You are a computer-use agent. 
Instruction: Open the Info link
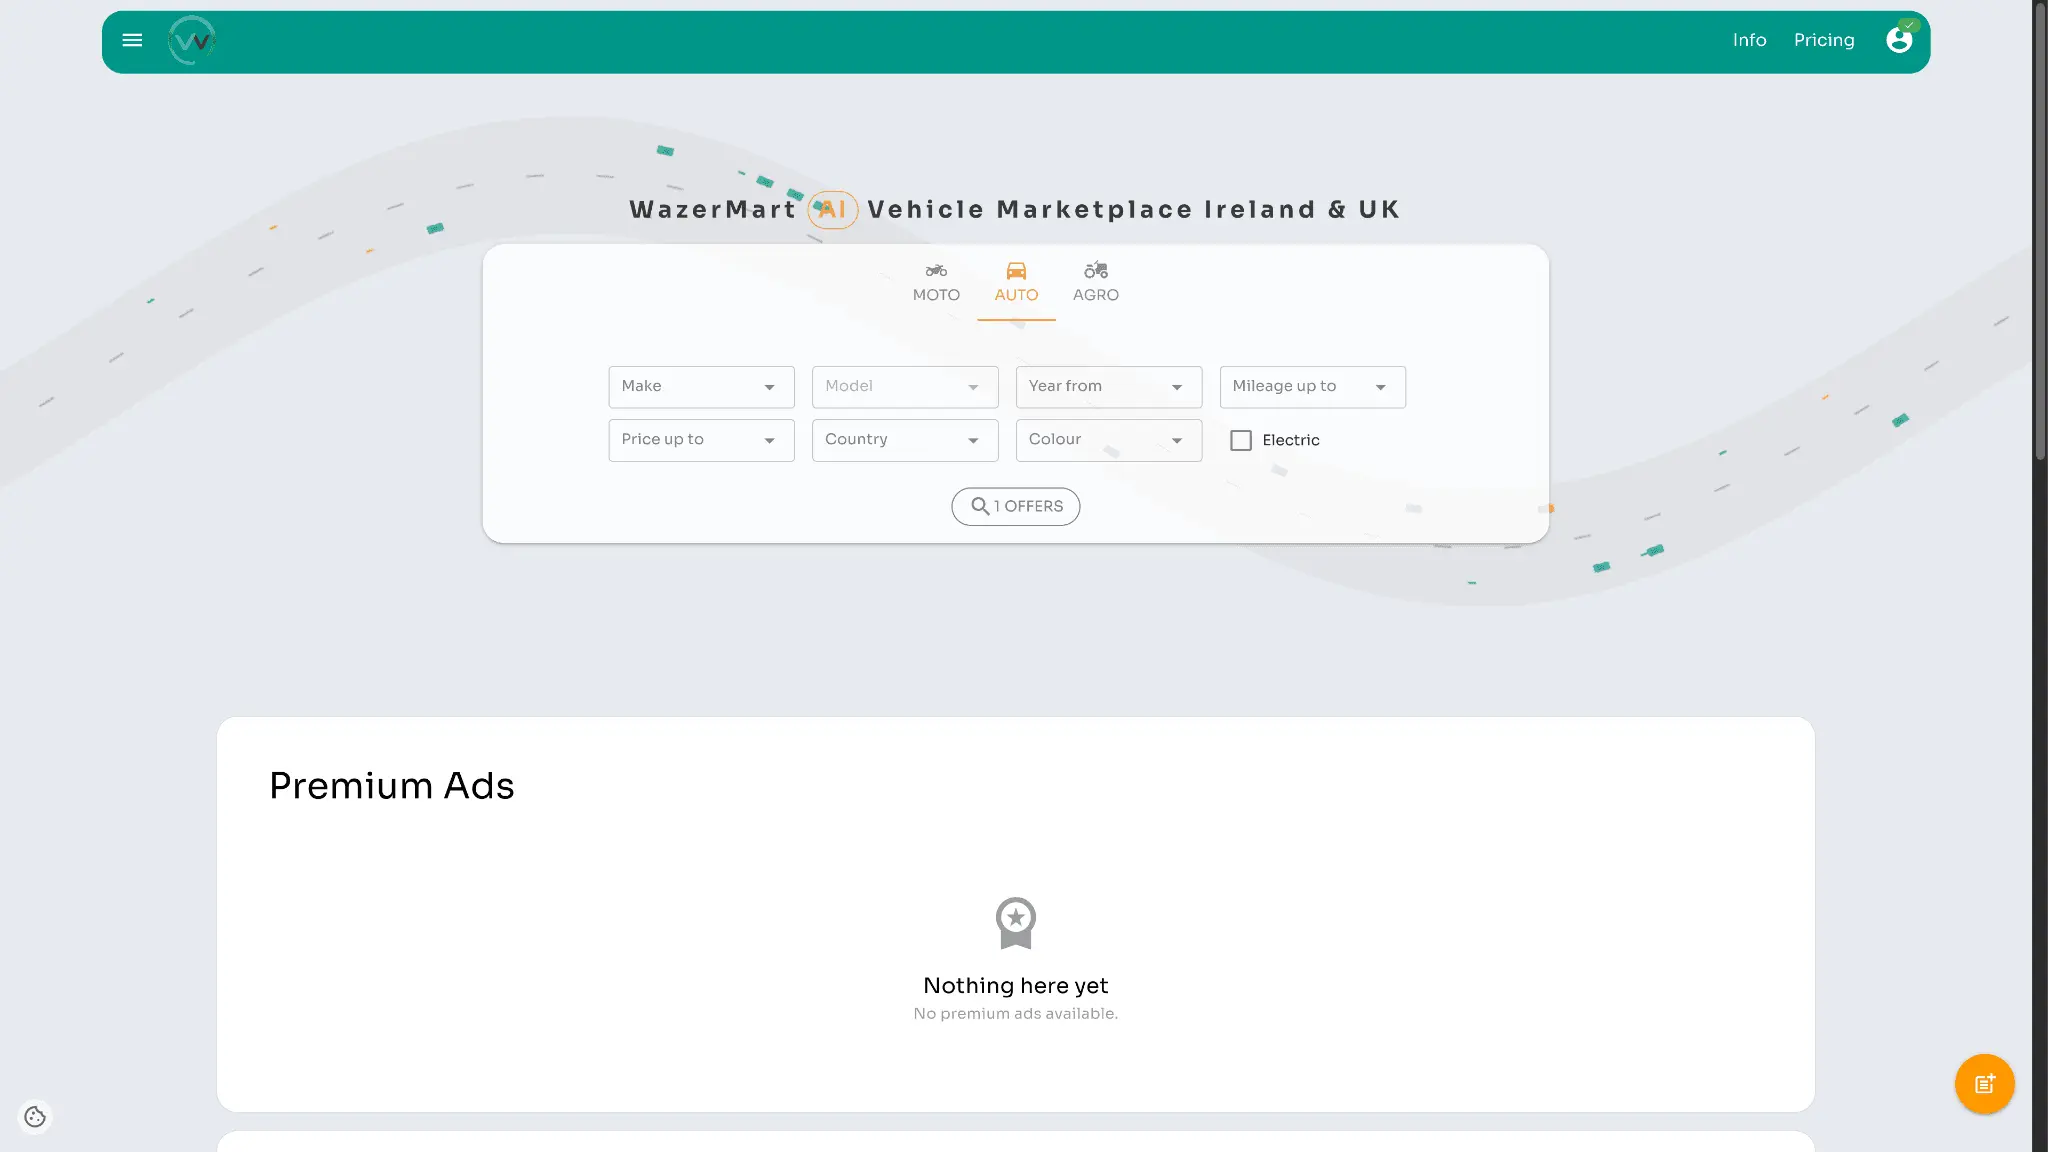(x=1749, y=41)
